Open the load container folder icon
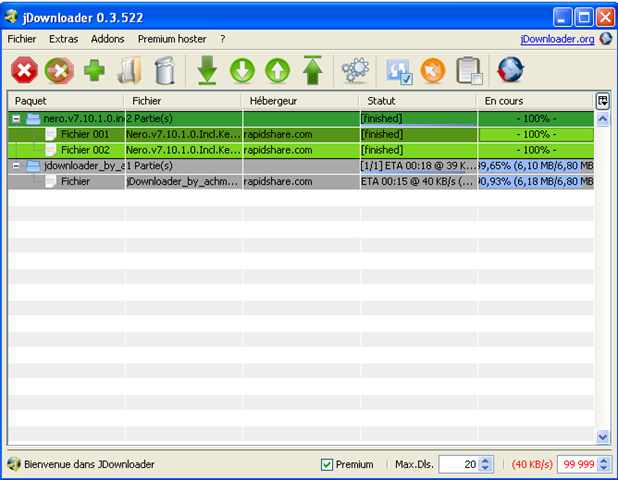 (129, 71)
